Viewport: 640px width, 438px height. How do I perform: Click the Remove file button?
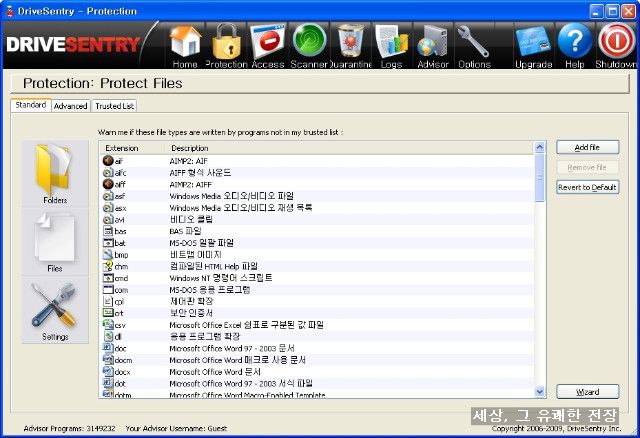pos(587,167)
